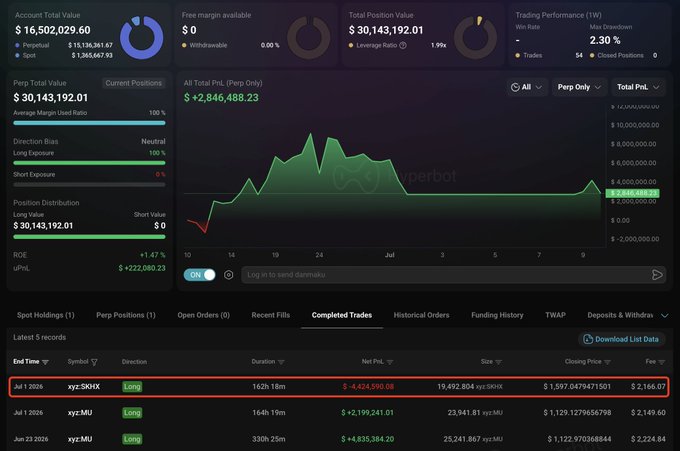
Task: Click the send danmaku arrow icon
Action: tap(657, 275)
